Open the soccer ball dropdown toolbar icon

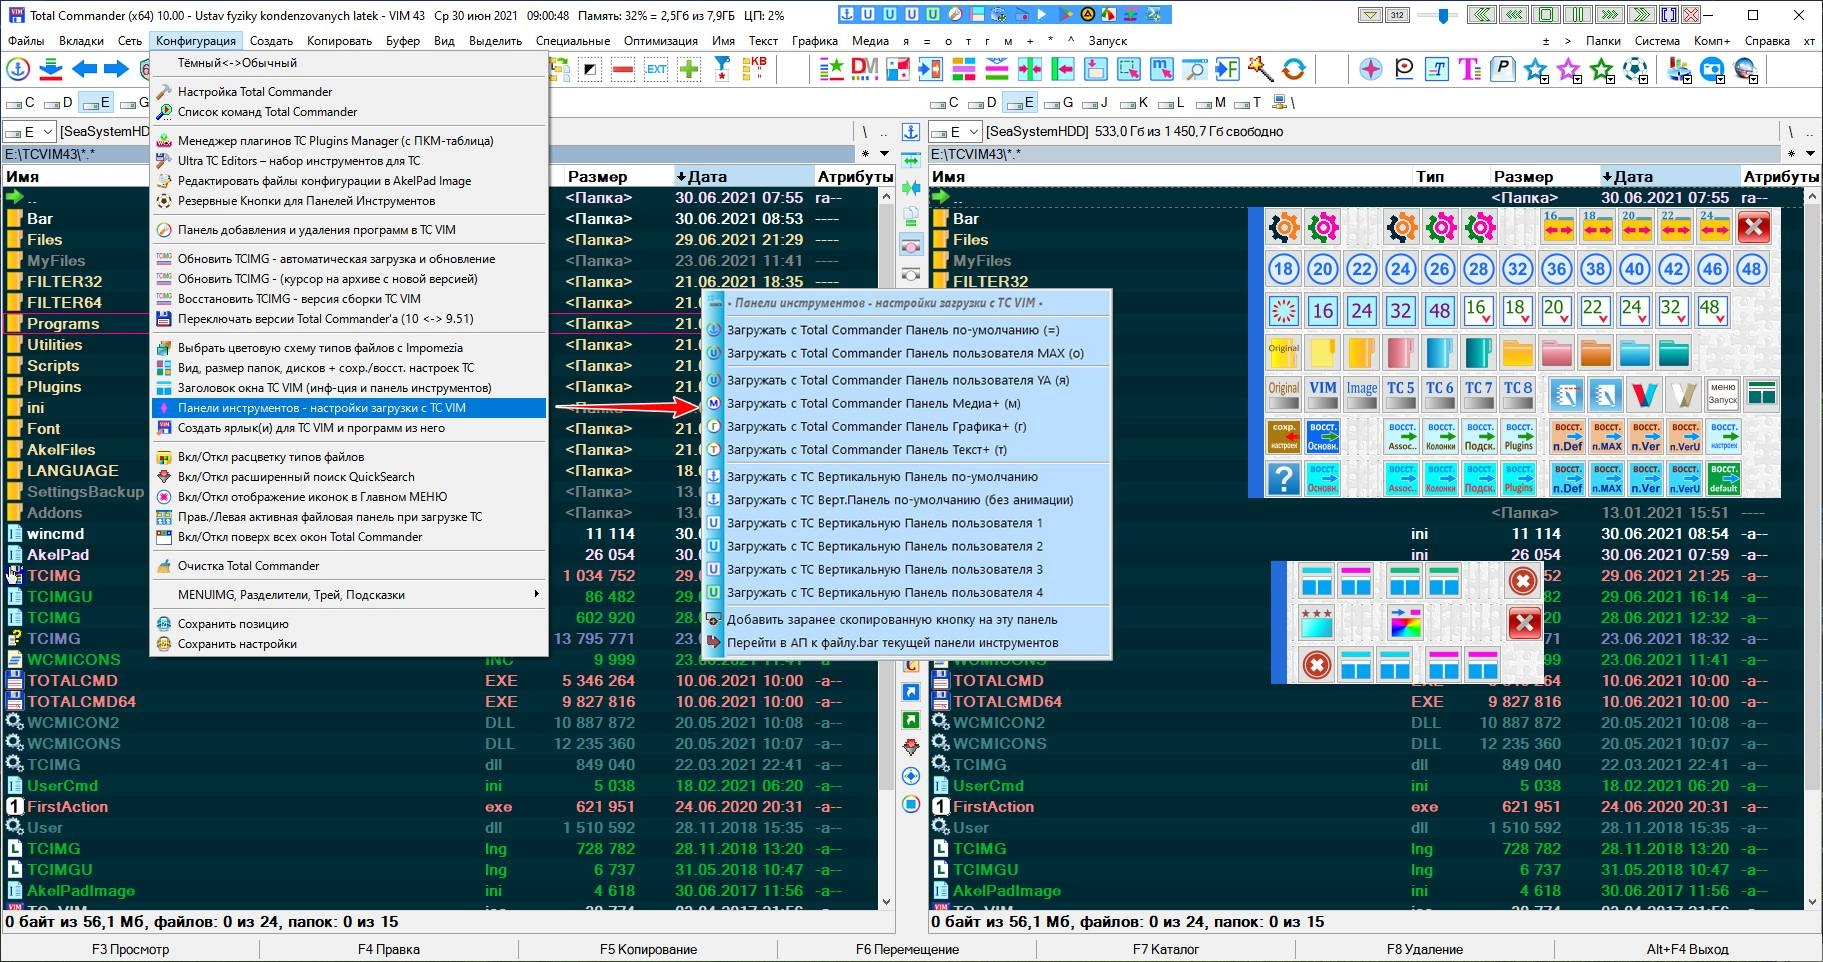(1636, 69)
